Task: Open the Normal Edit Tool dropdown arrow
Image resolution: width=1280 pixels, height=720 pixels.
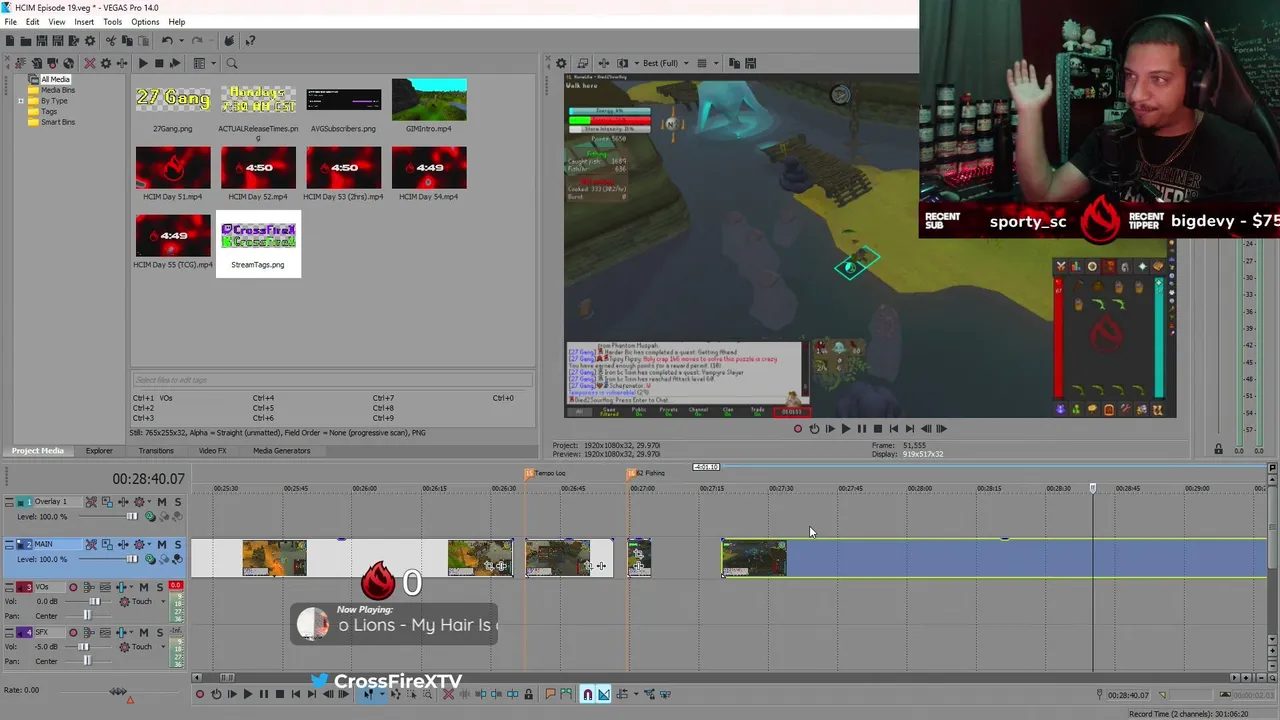Action: 382,694
